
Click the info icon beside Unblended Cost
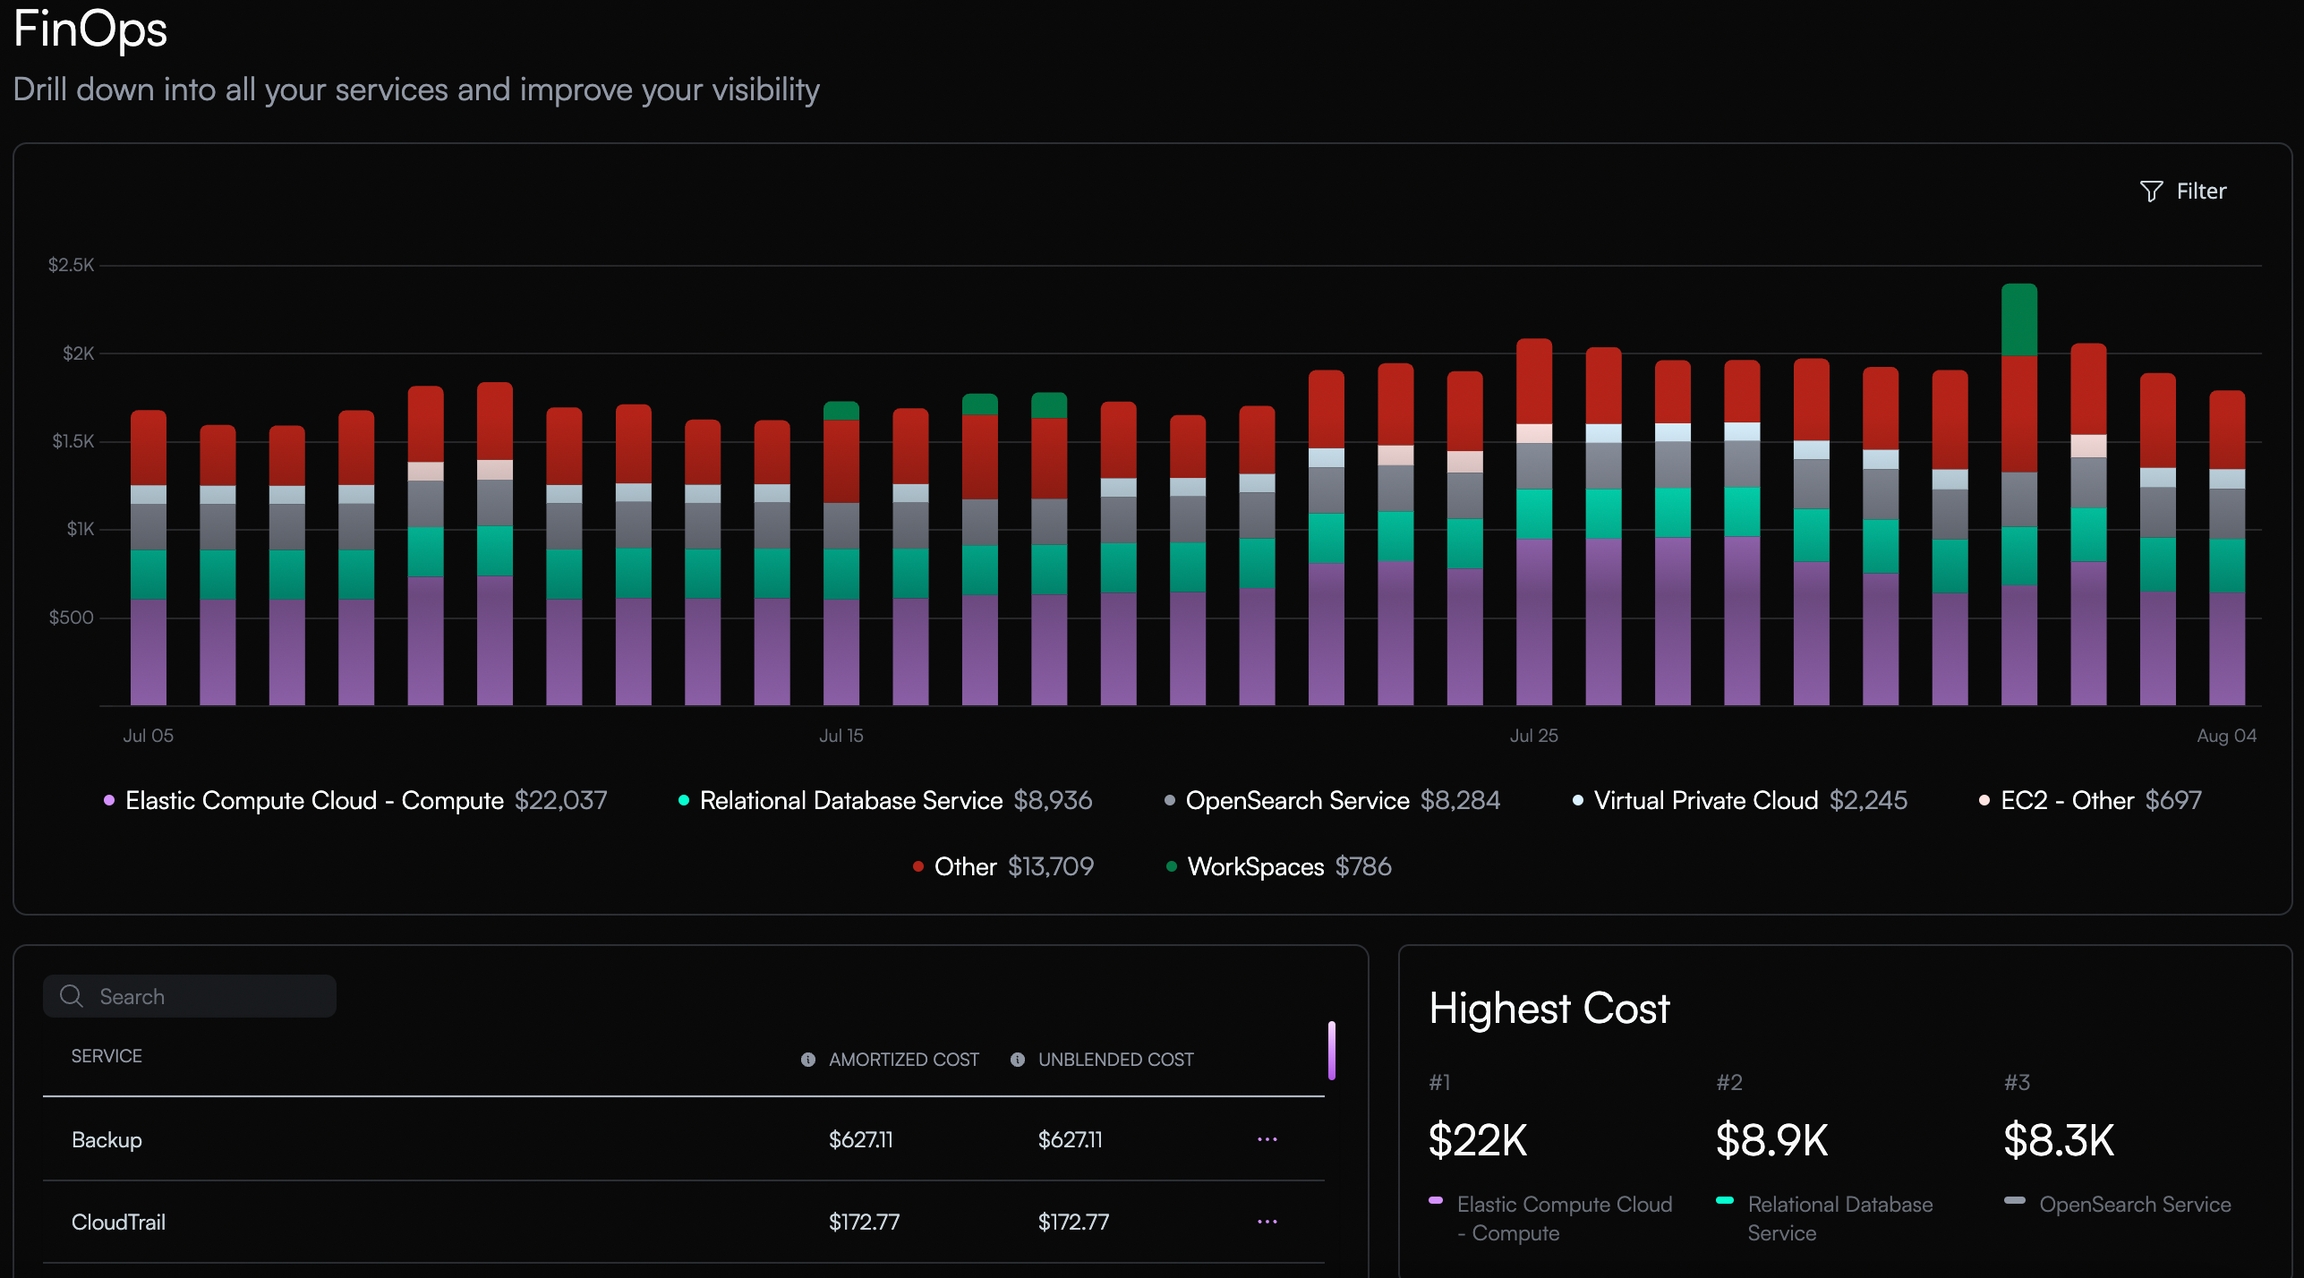click(x=1017, y=1060)
